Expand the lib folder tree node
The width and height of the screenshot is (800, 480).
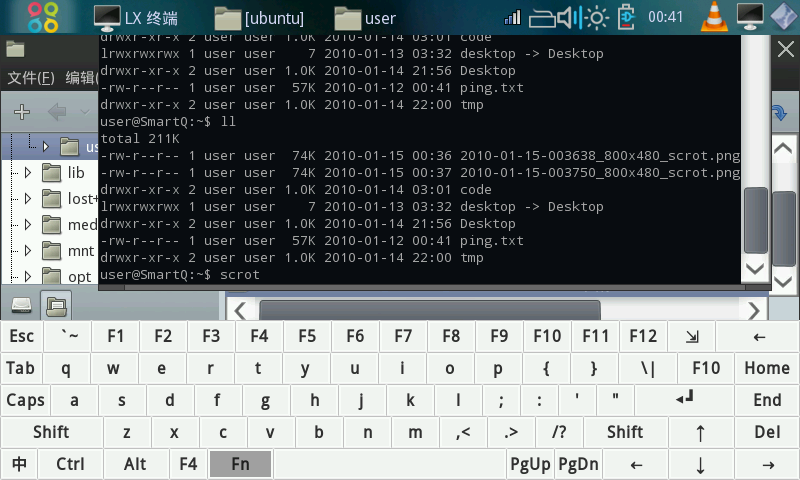(x=27, y=173)
